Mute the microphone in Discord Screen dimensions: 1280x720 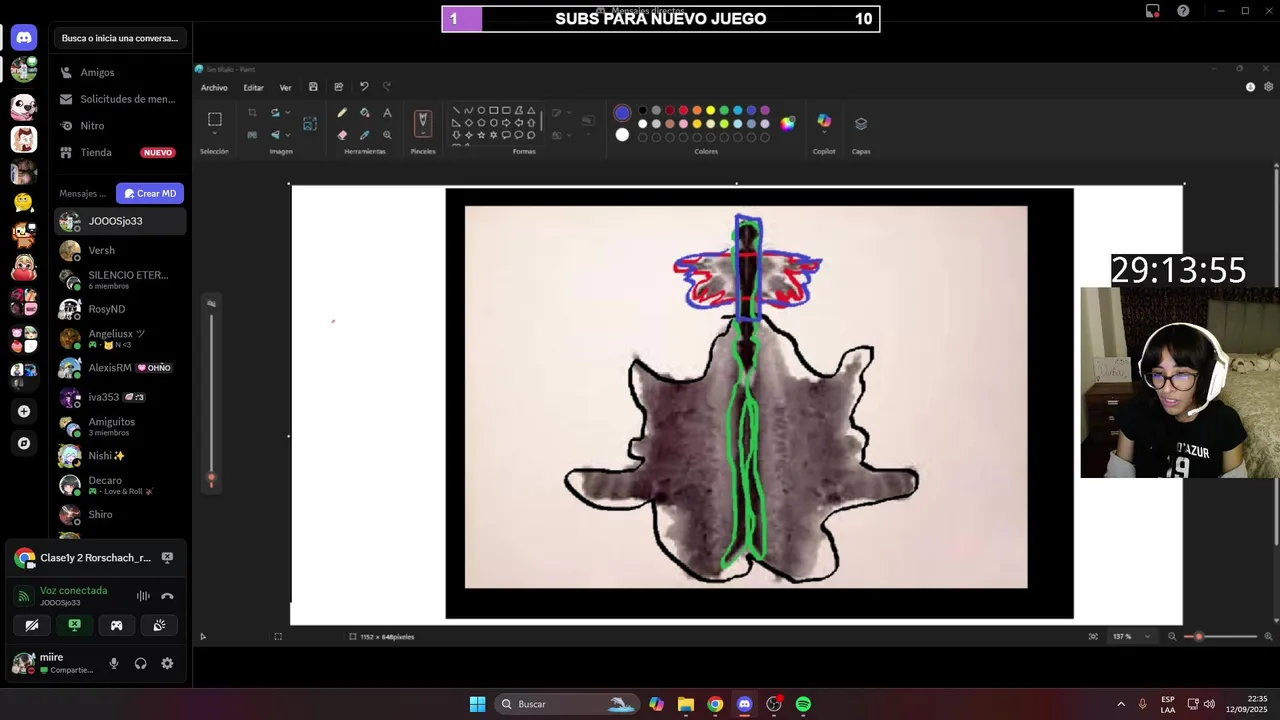114,663
